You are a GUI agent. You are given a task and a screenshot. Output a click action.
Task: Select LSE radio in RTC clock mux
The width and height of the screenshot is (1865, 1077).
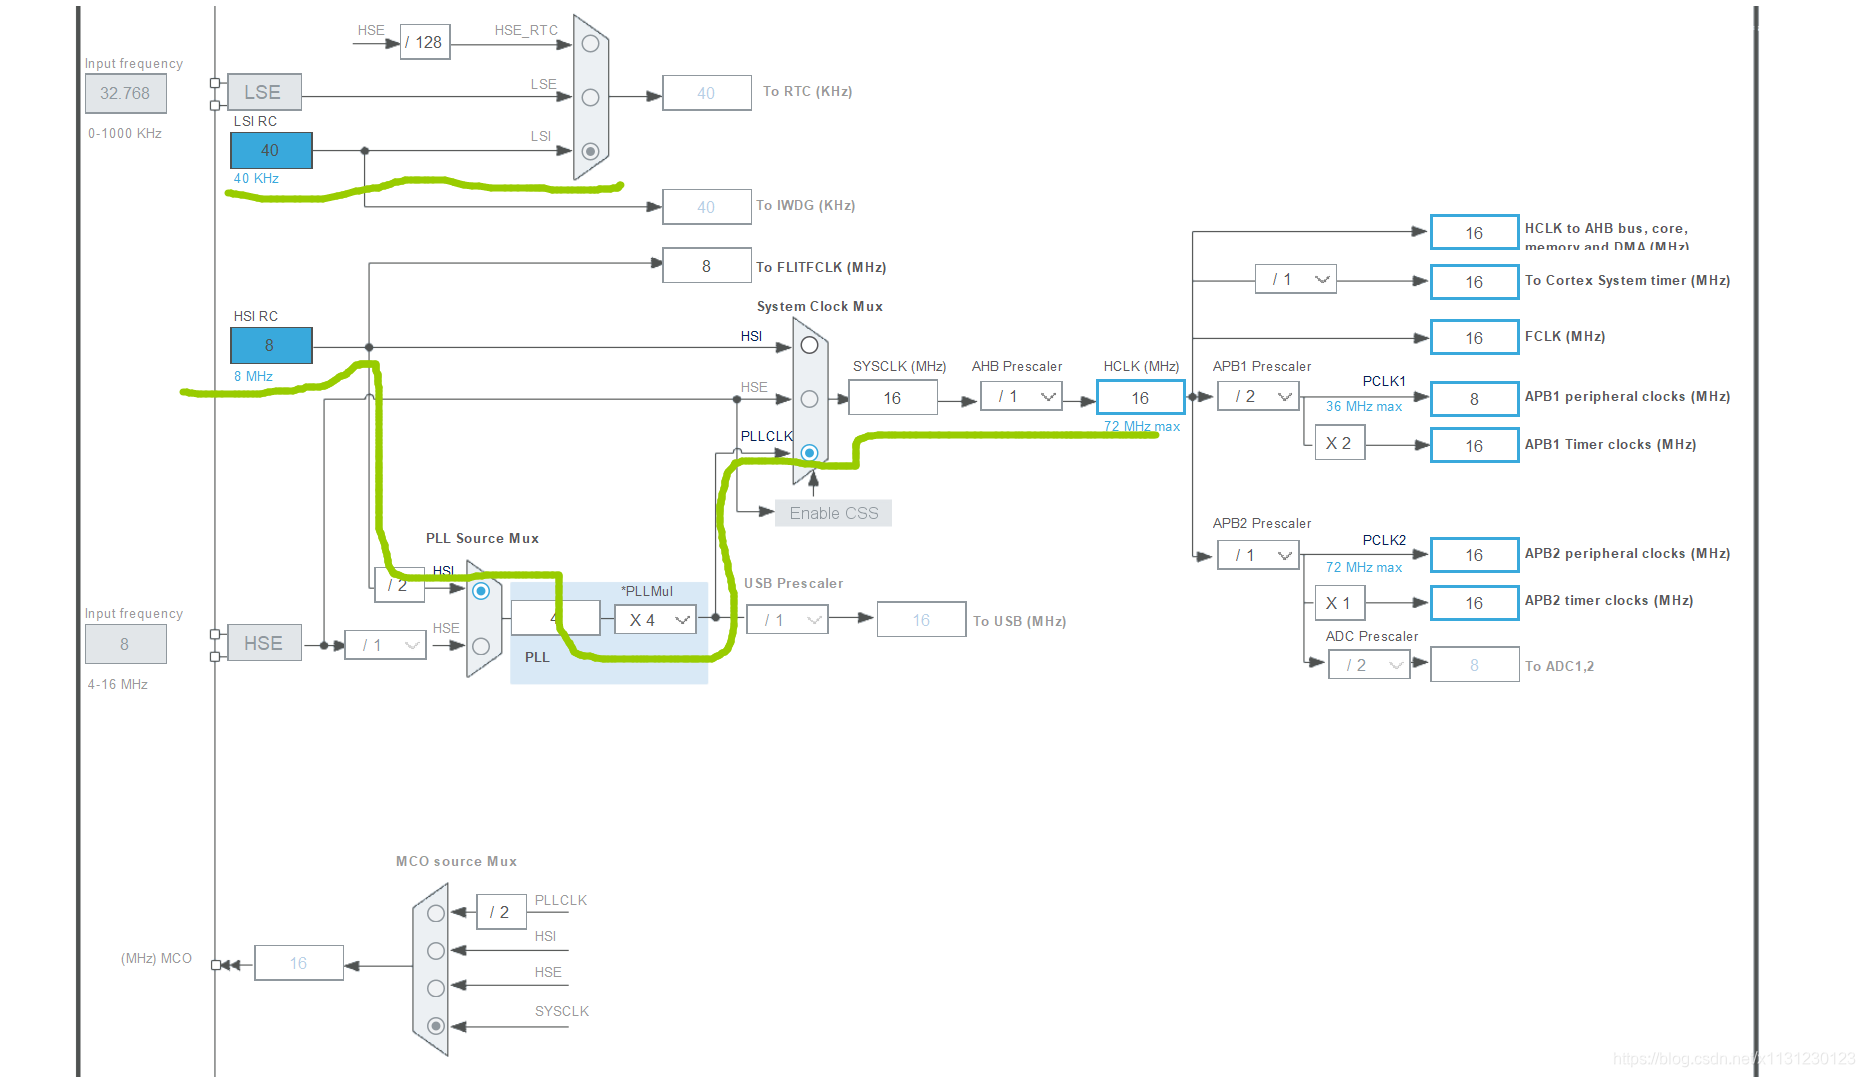[x=590, y=98]
